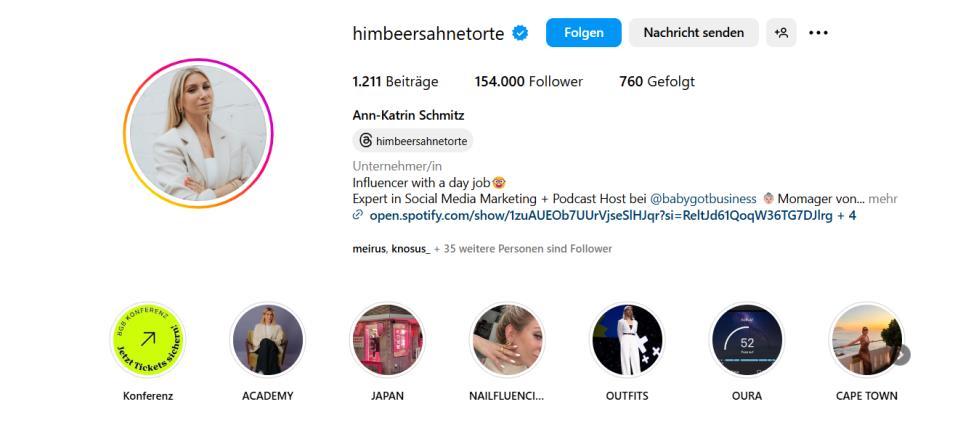
Task: Open the Konferenz story highlight
Action: coord(148,340)
